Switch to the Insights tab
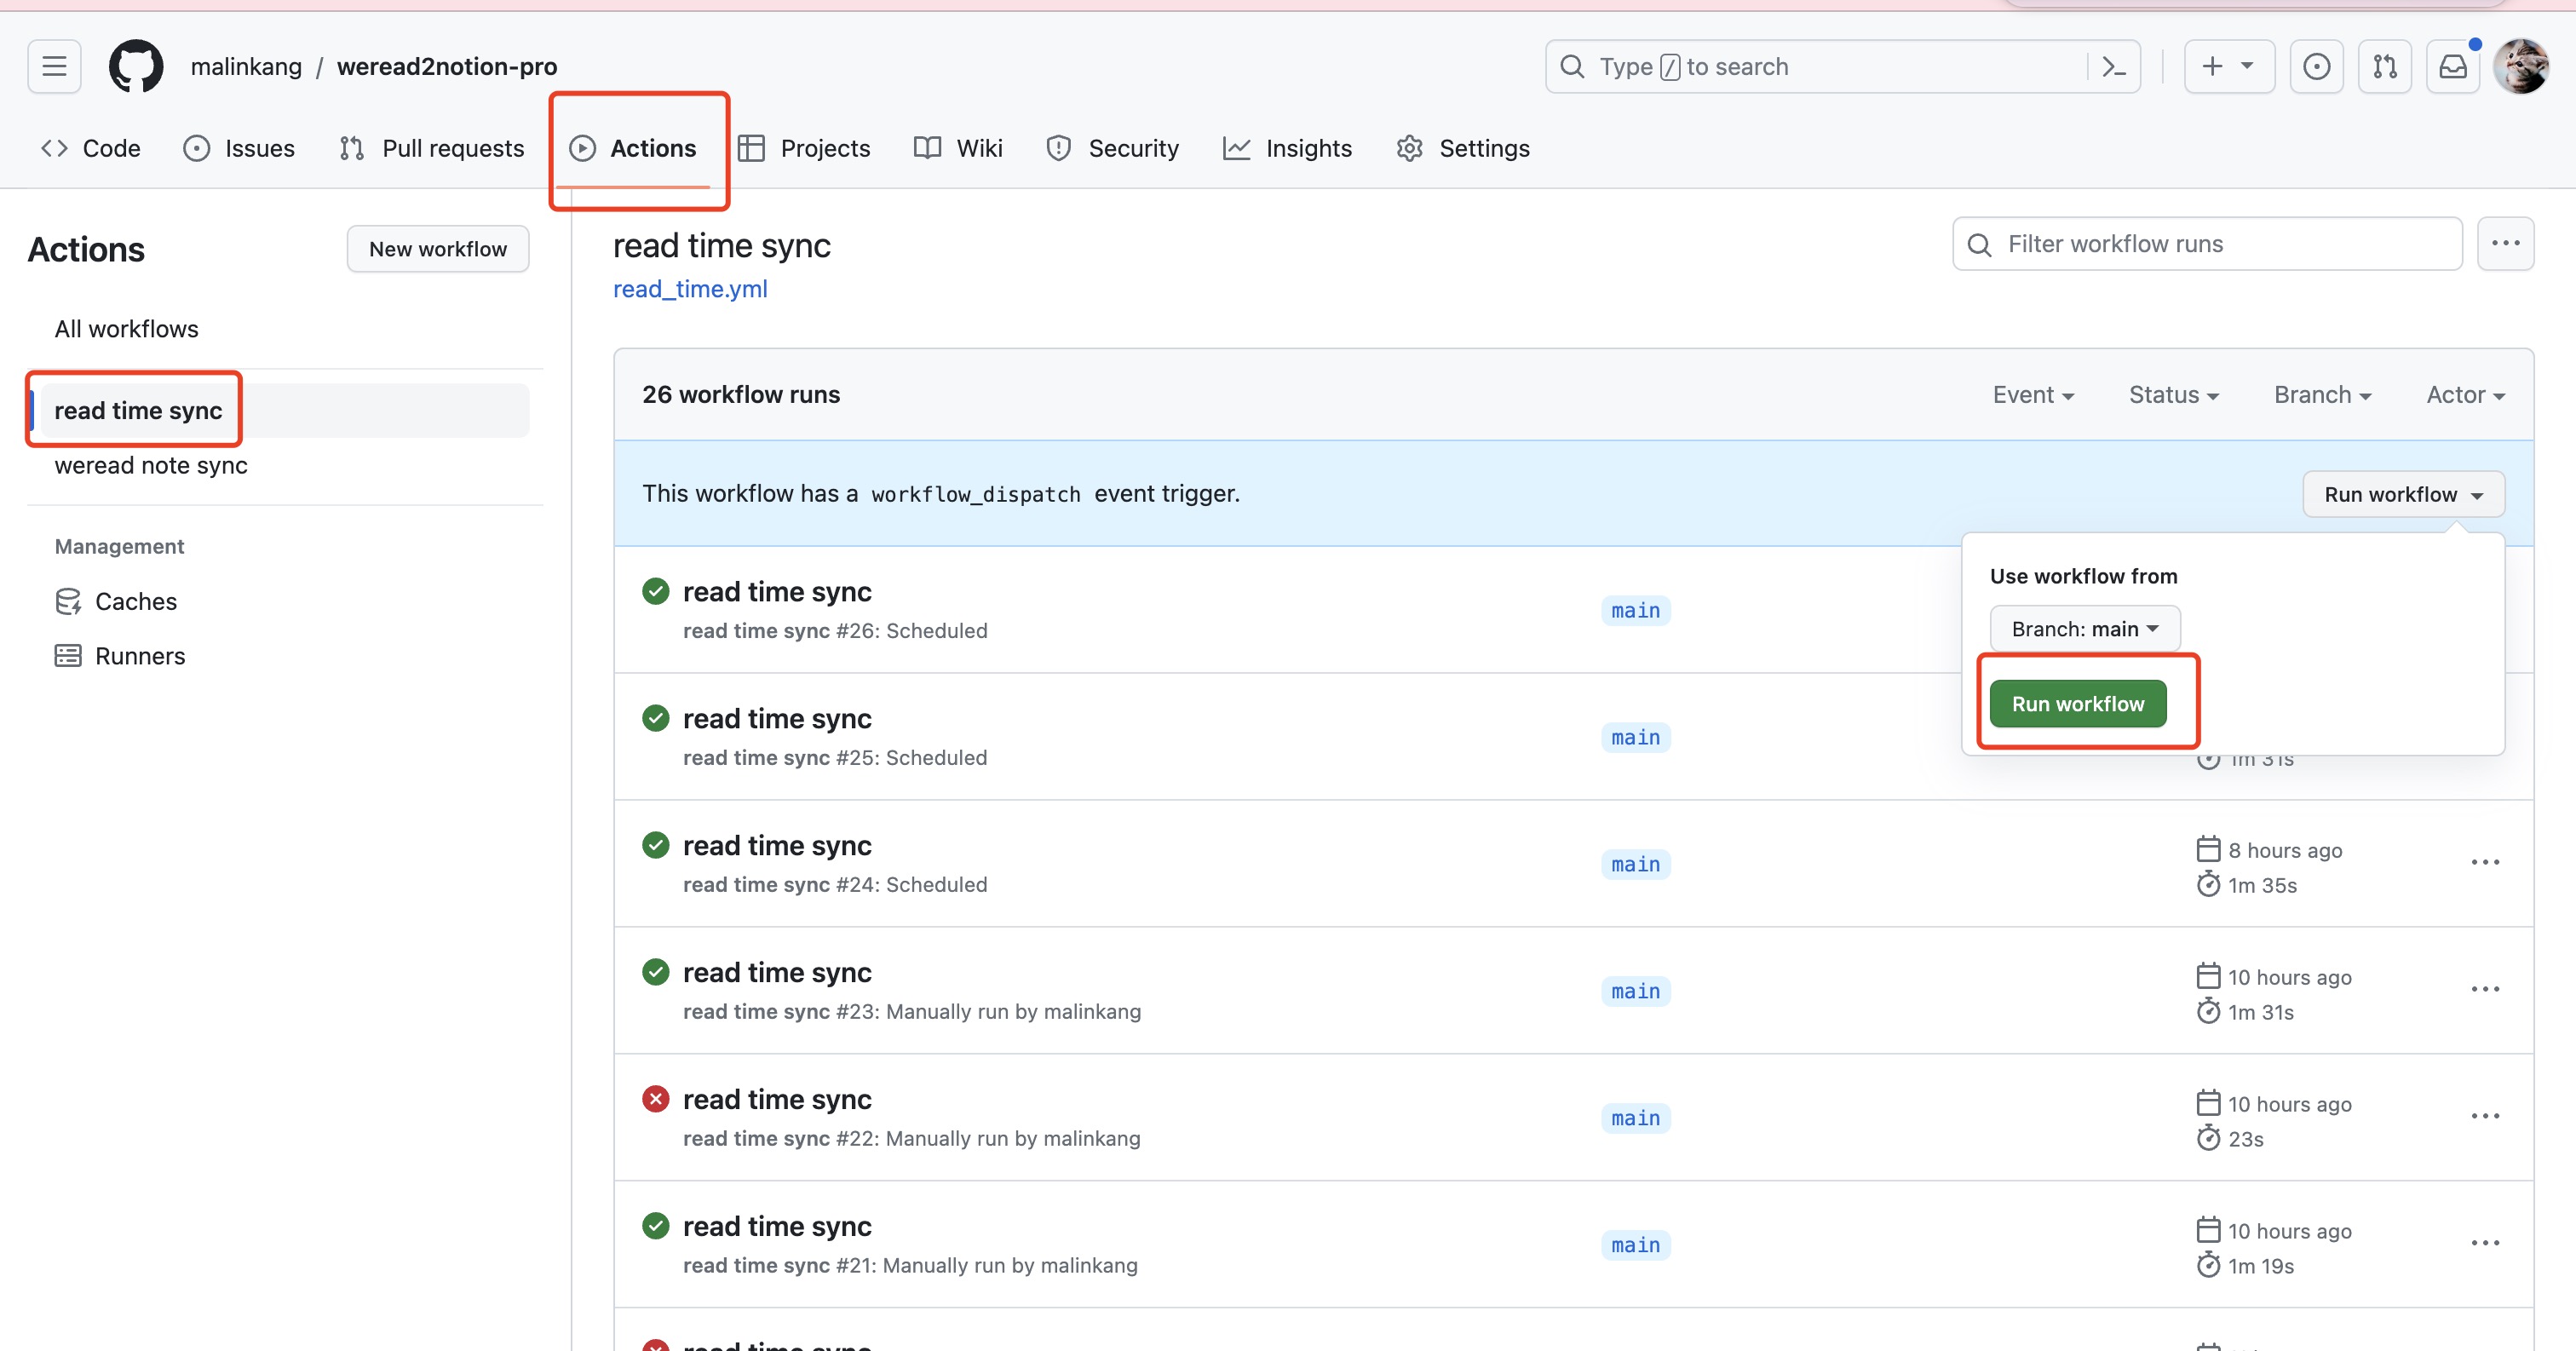Viewport: 2576px width, 1351px height. point(1287,149)
